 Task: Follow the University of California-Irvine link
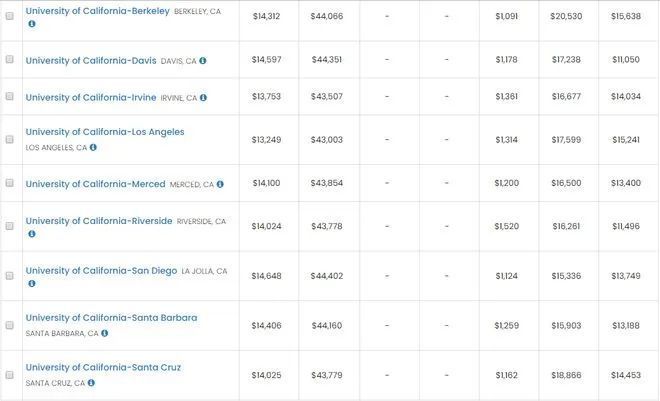click(91, 97)
